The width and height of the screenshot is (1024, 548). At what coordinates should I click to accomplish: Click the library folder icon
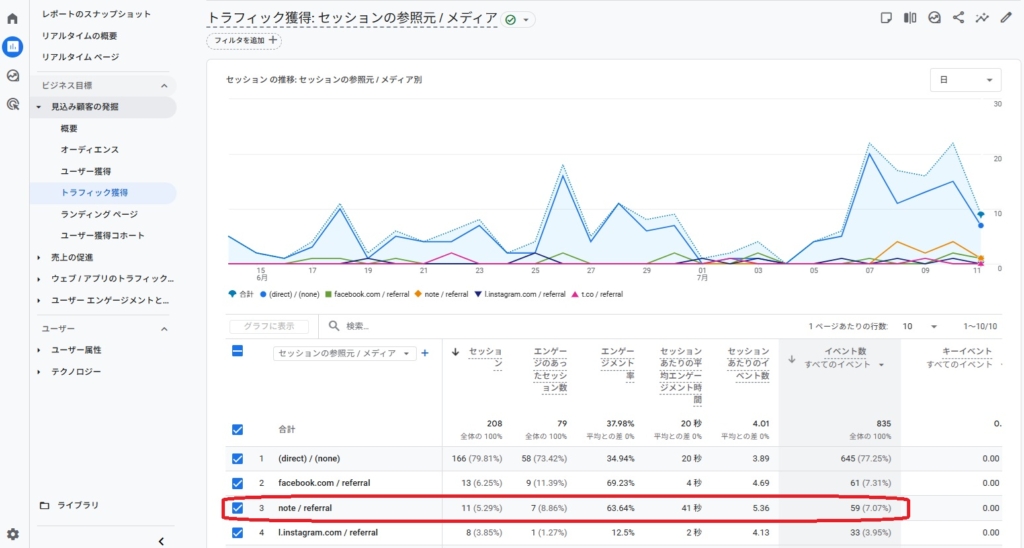point(44,506)
